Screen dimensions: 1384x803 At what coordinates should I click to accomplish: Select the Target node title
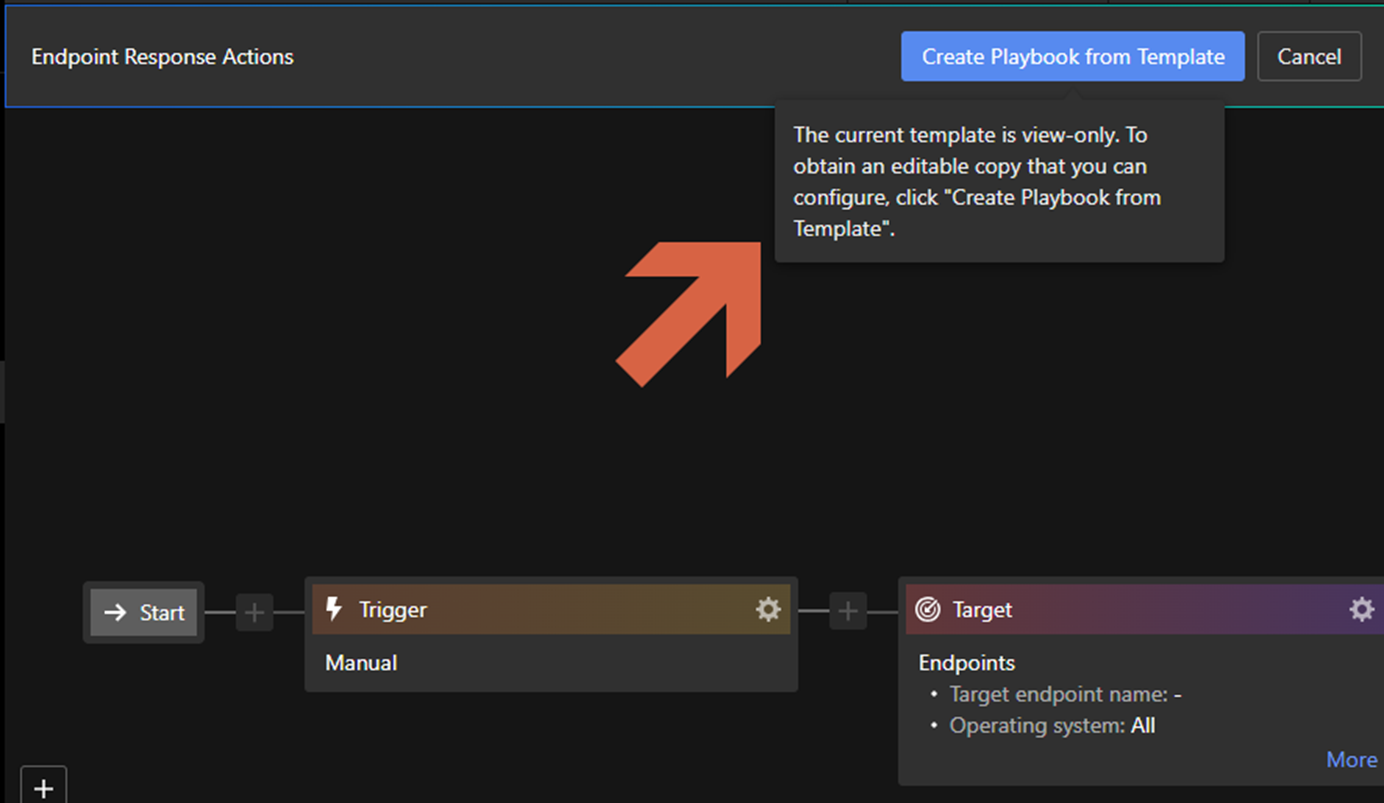(982, 610)
